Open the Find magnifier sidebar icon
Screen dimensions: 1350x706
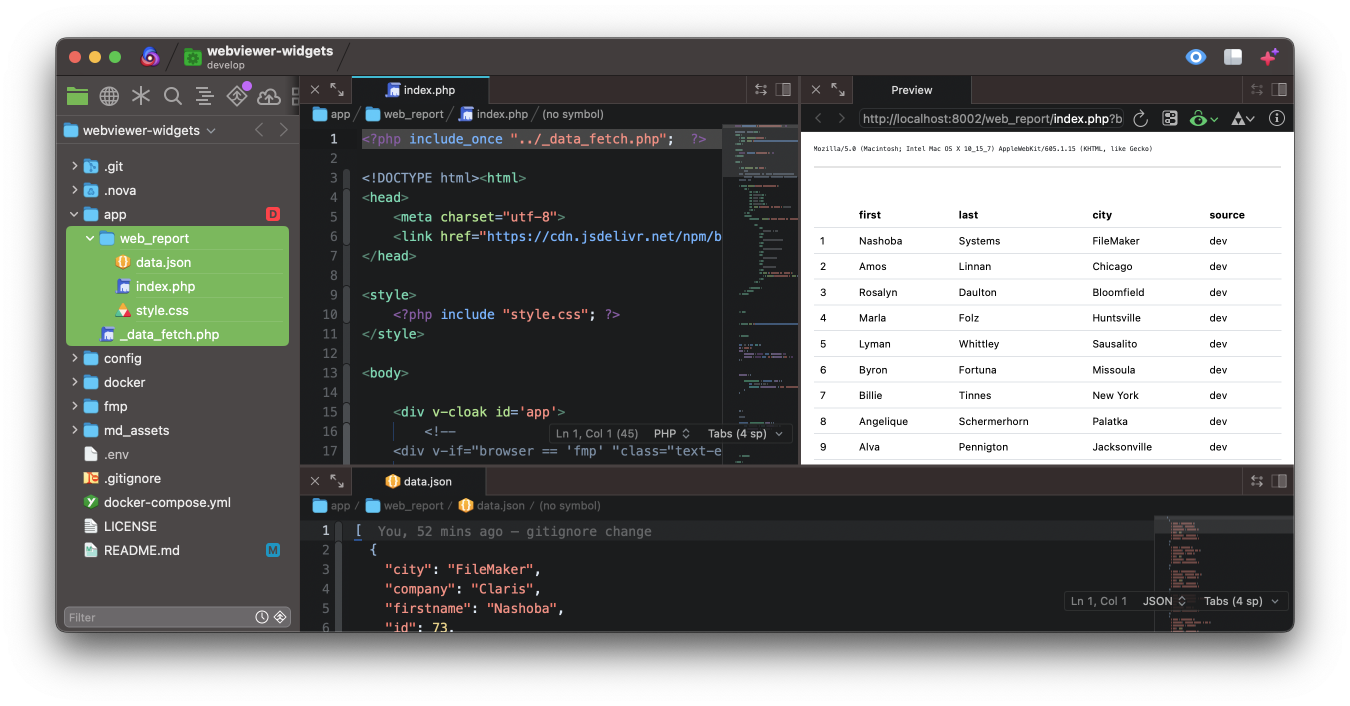point(173,96)
